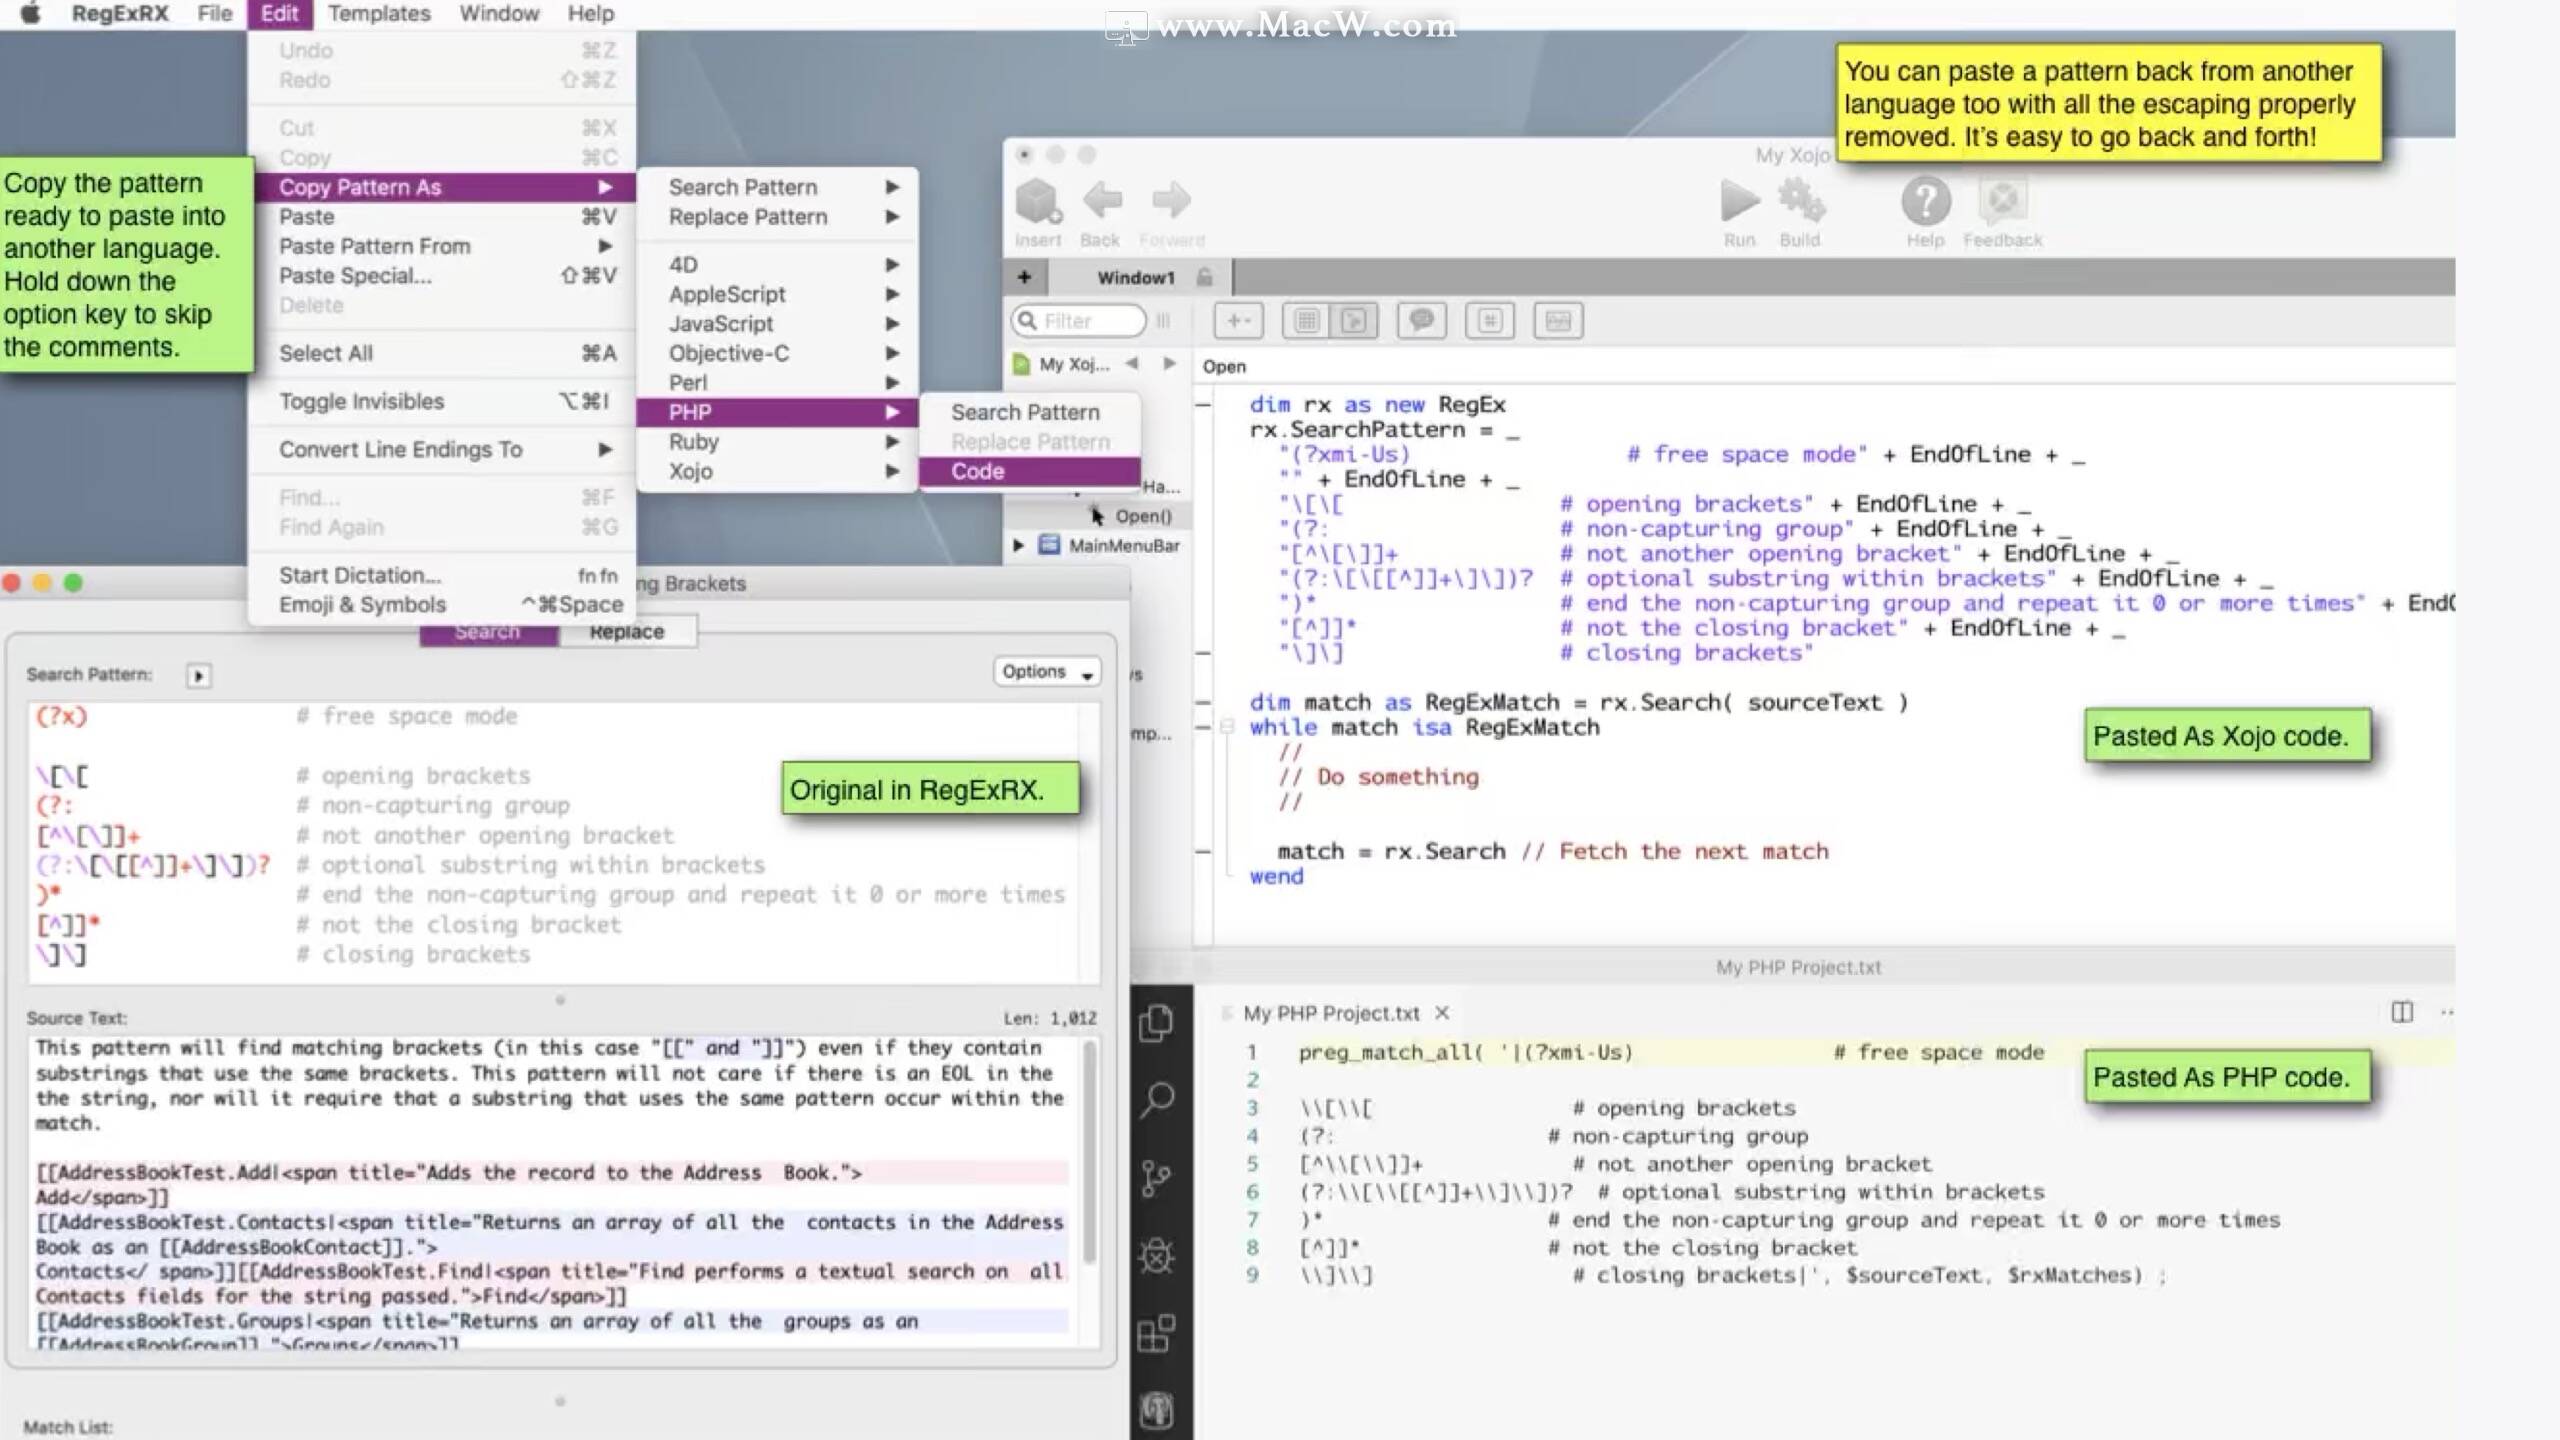The width and height of the screenshot is (2560, 1440).
Task: Click the Filter search field in the Xojo navigator
Action: pyautogui.click(x=1078, y=321)
